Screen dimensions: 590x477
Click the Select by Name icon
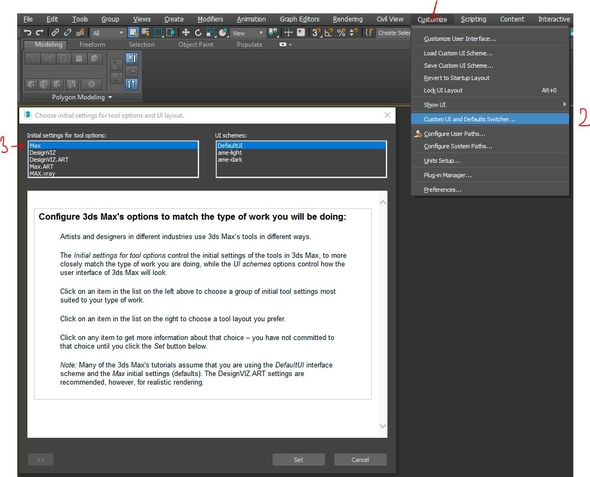[145, 33]
